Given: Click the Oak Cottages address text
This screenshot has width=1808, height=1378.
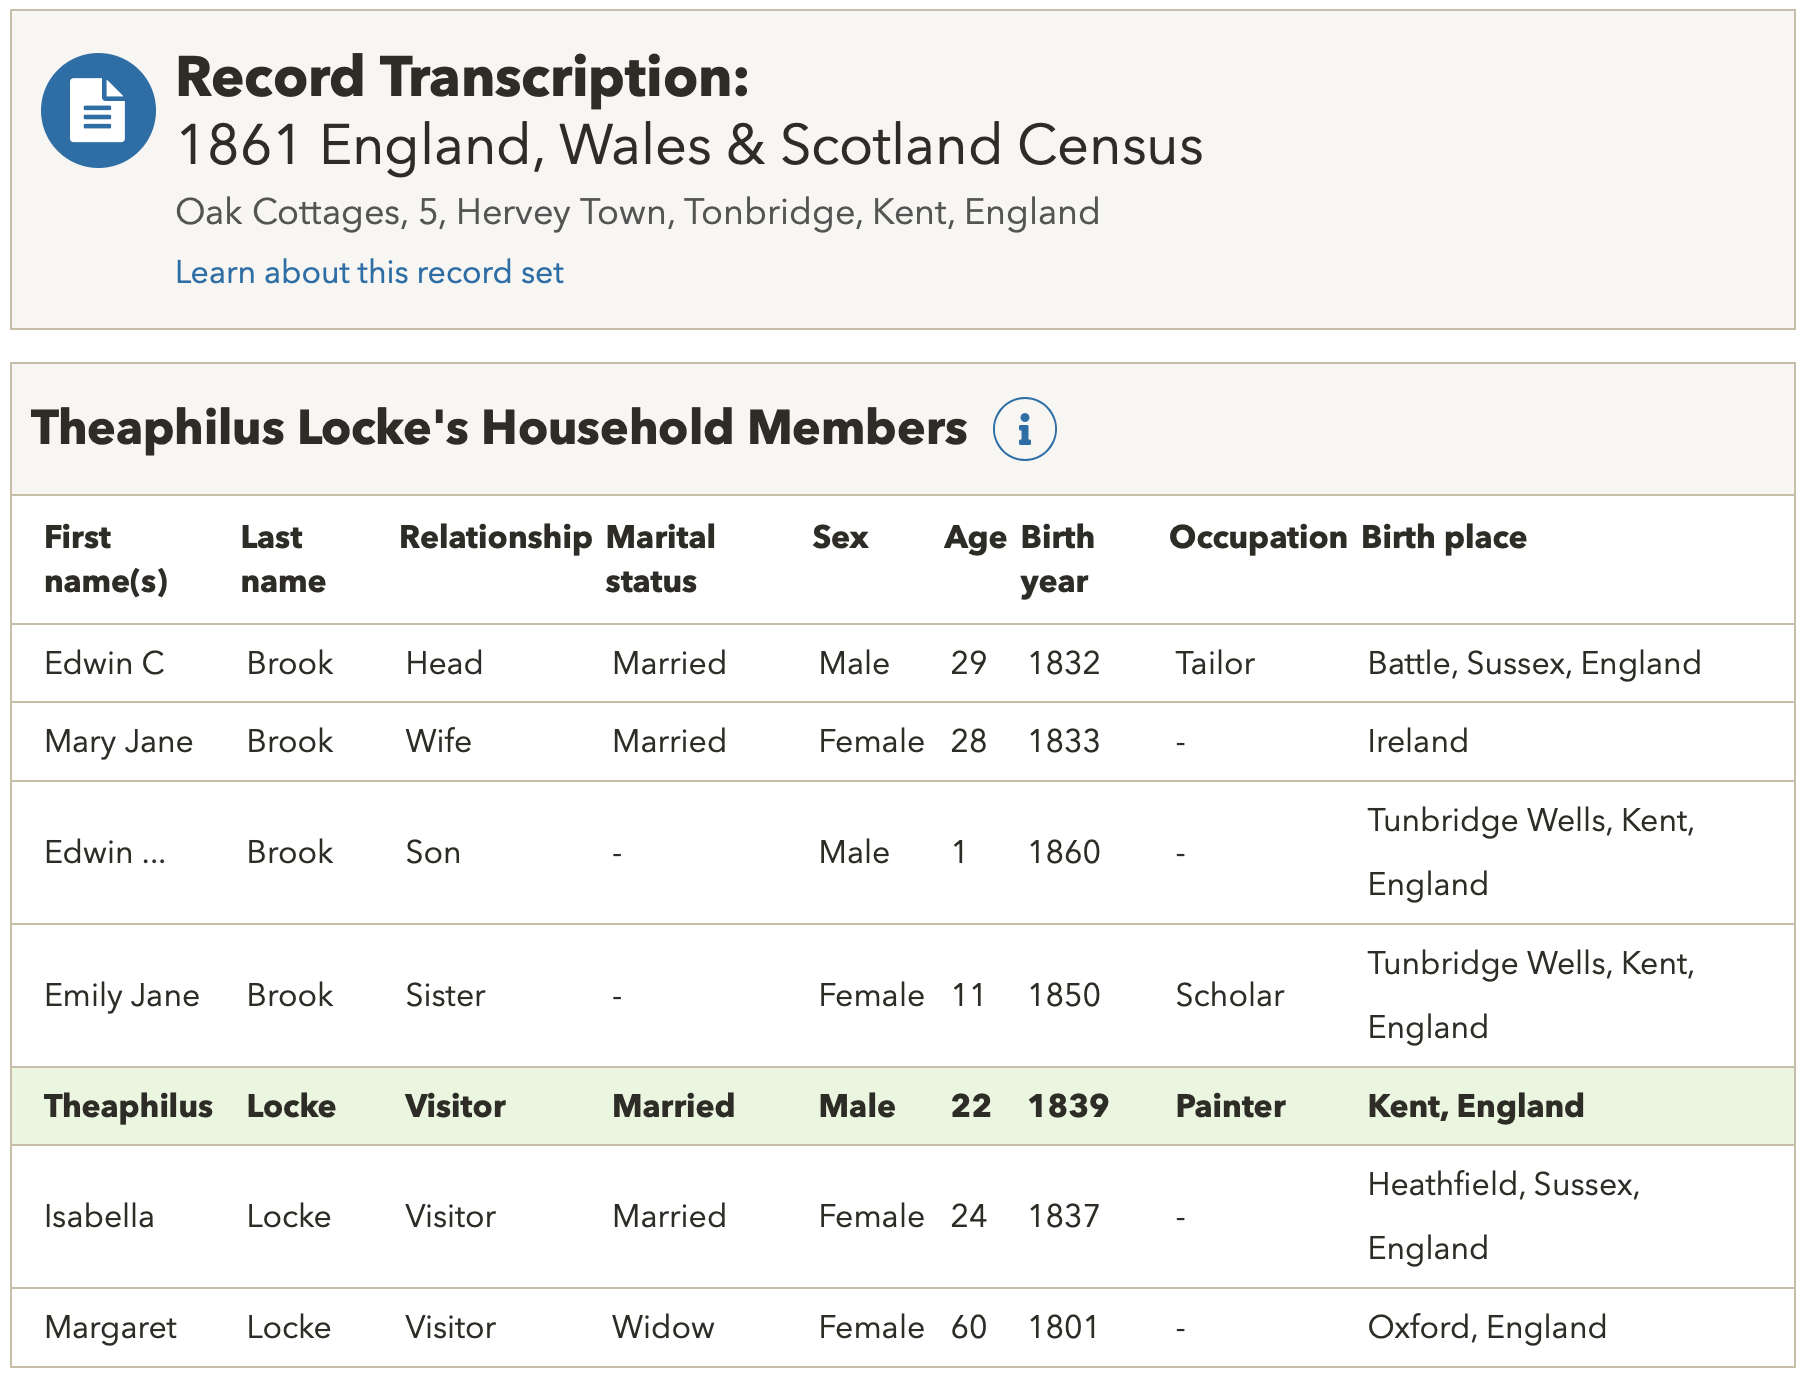Looking at the screenshot, I should click(637, 212).
